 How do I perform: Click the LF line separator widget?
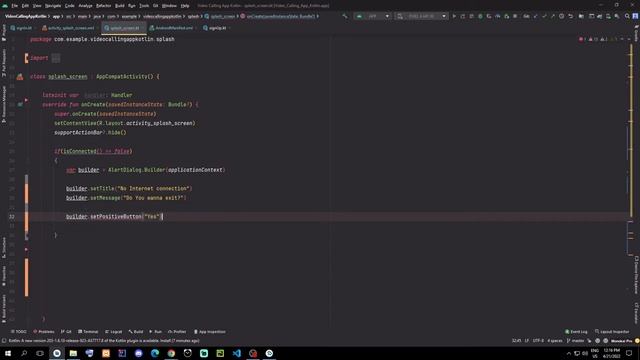527,341
